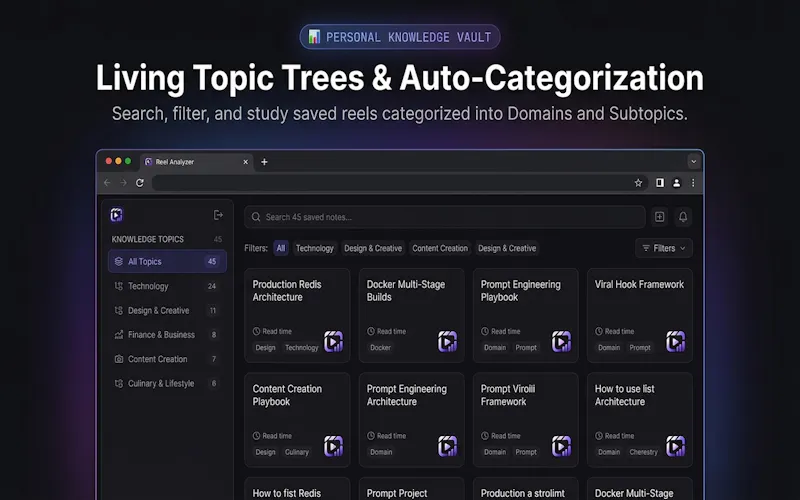800x500 pixels.
Task: Go forward in browser
Action: tap(123, 183)
